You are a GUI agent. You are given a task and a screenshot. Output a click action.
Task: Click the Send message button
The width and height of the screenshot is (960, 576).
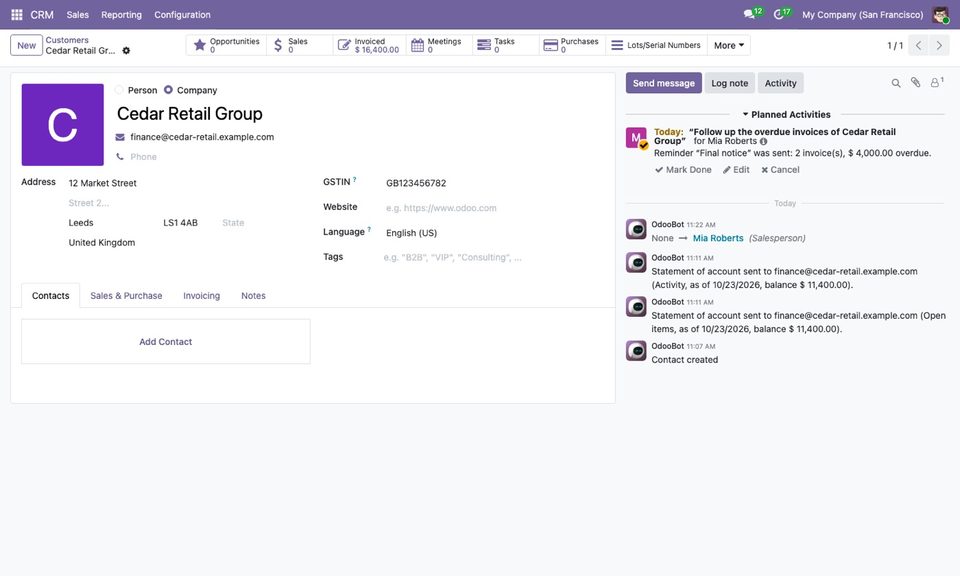pyautogui.click(x=664, y=83)
